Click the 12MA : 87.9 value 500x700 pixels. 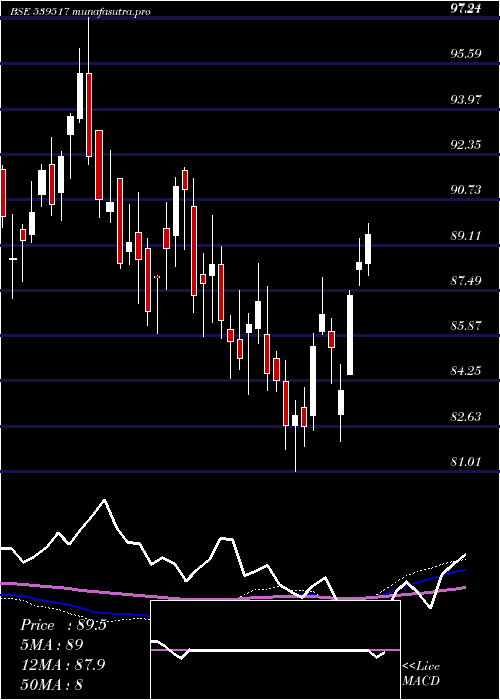tap(63, 665)
